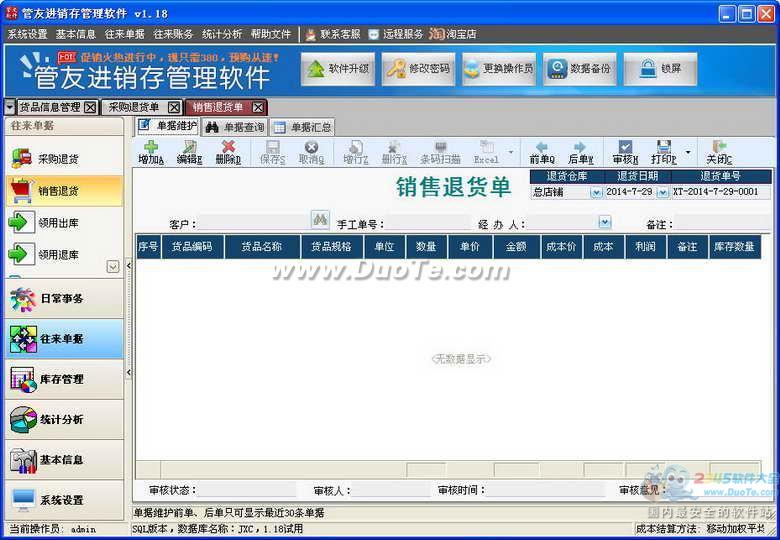
Task: Click the 增加A add toolbar icon
Action: [x=151, y=152]
